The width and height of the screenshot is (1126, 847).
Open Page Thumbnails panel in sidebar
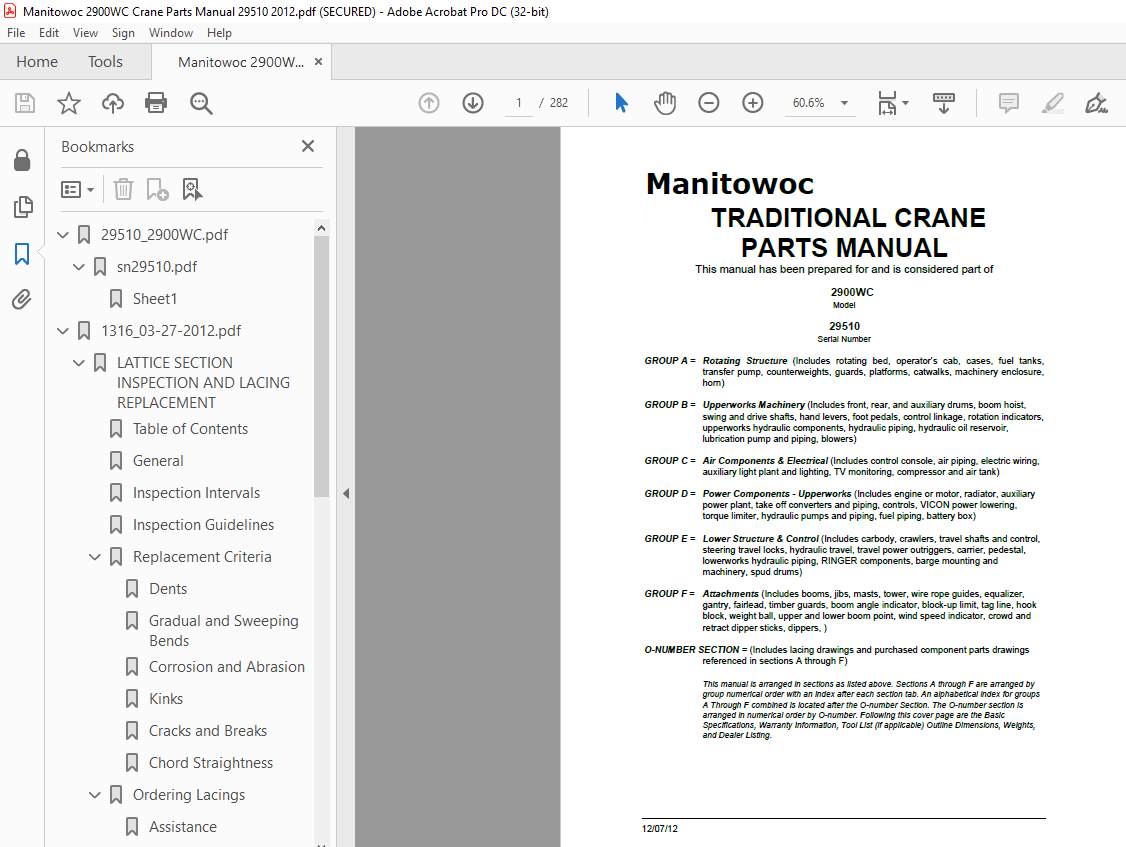click(22, 207)
